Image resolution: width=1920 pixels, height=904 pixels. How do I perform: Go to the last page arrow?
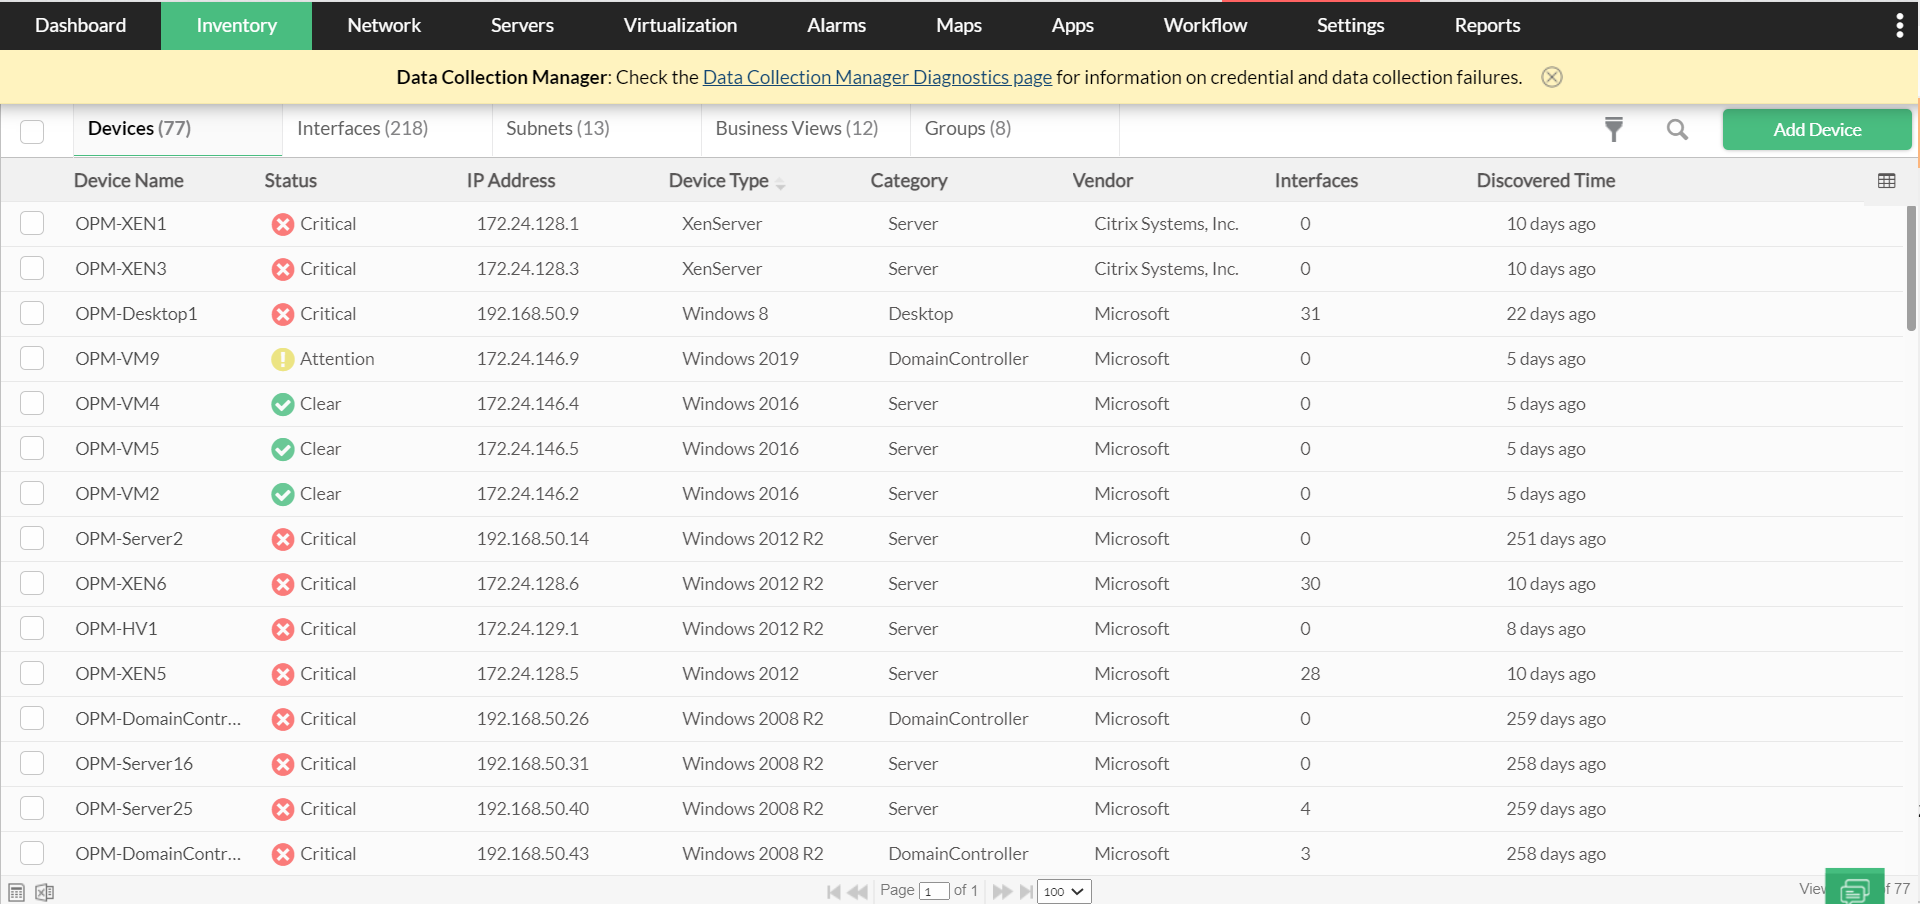1027,891
